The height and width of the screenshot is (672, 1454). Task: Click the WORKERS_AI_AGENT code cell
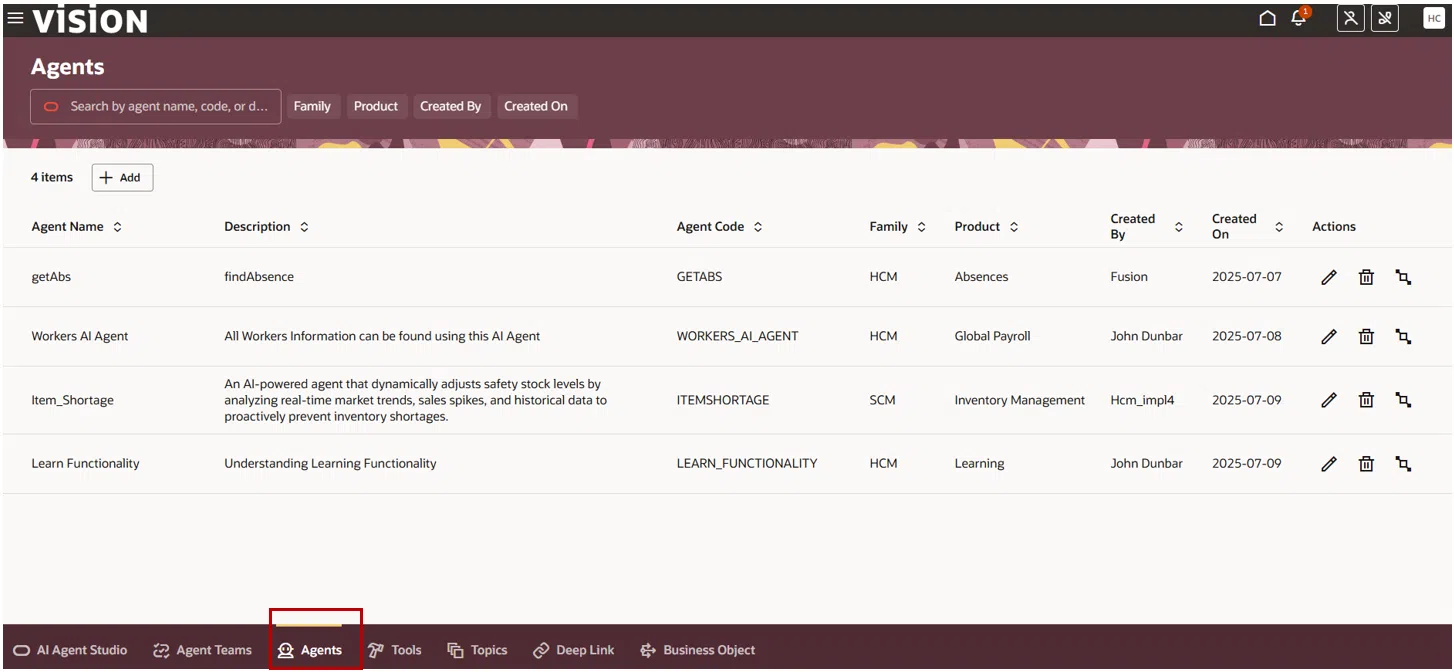click(x=737, y=337)
